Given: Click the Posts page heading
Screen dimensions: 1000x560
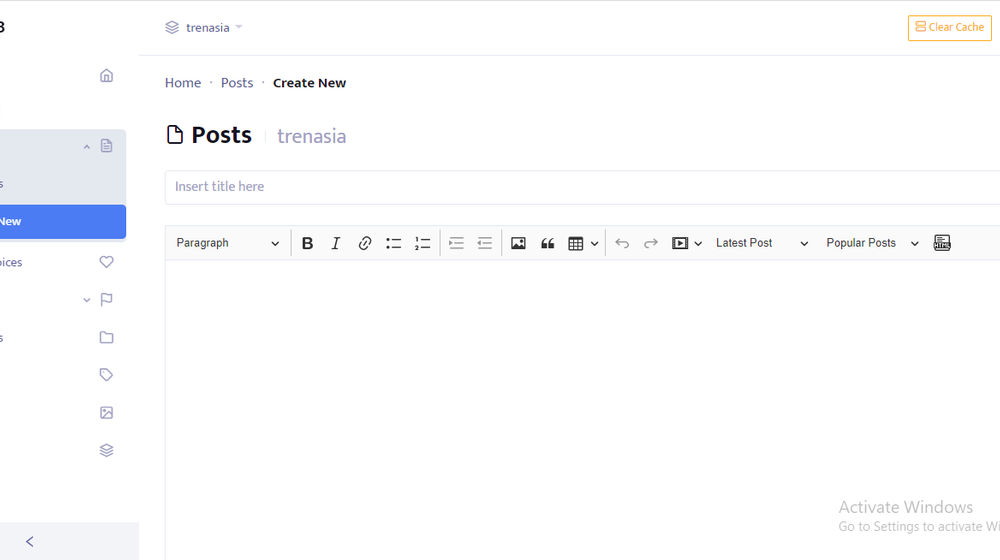Looking at the screenshot, I should (x=221, y=135).
